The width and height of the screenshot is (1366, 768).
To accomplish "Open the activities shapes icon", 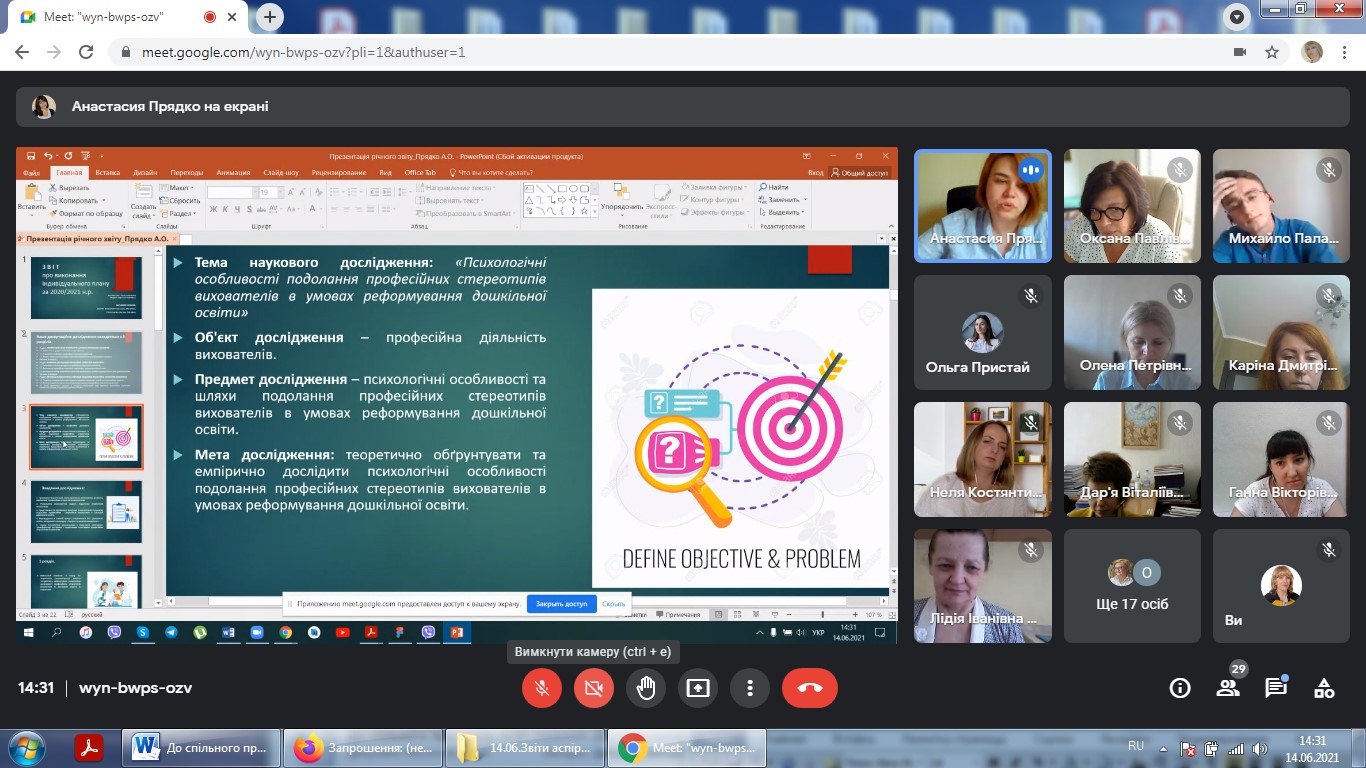I will tap(1324, 688).
